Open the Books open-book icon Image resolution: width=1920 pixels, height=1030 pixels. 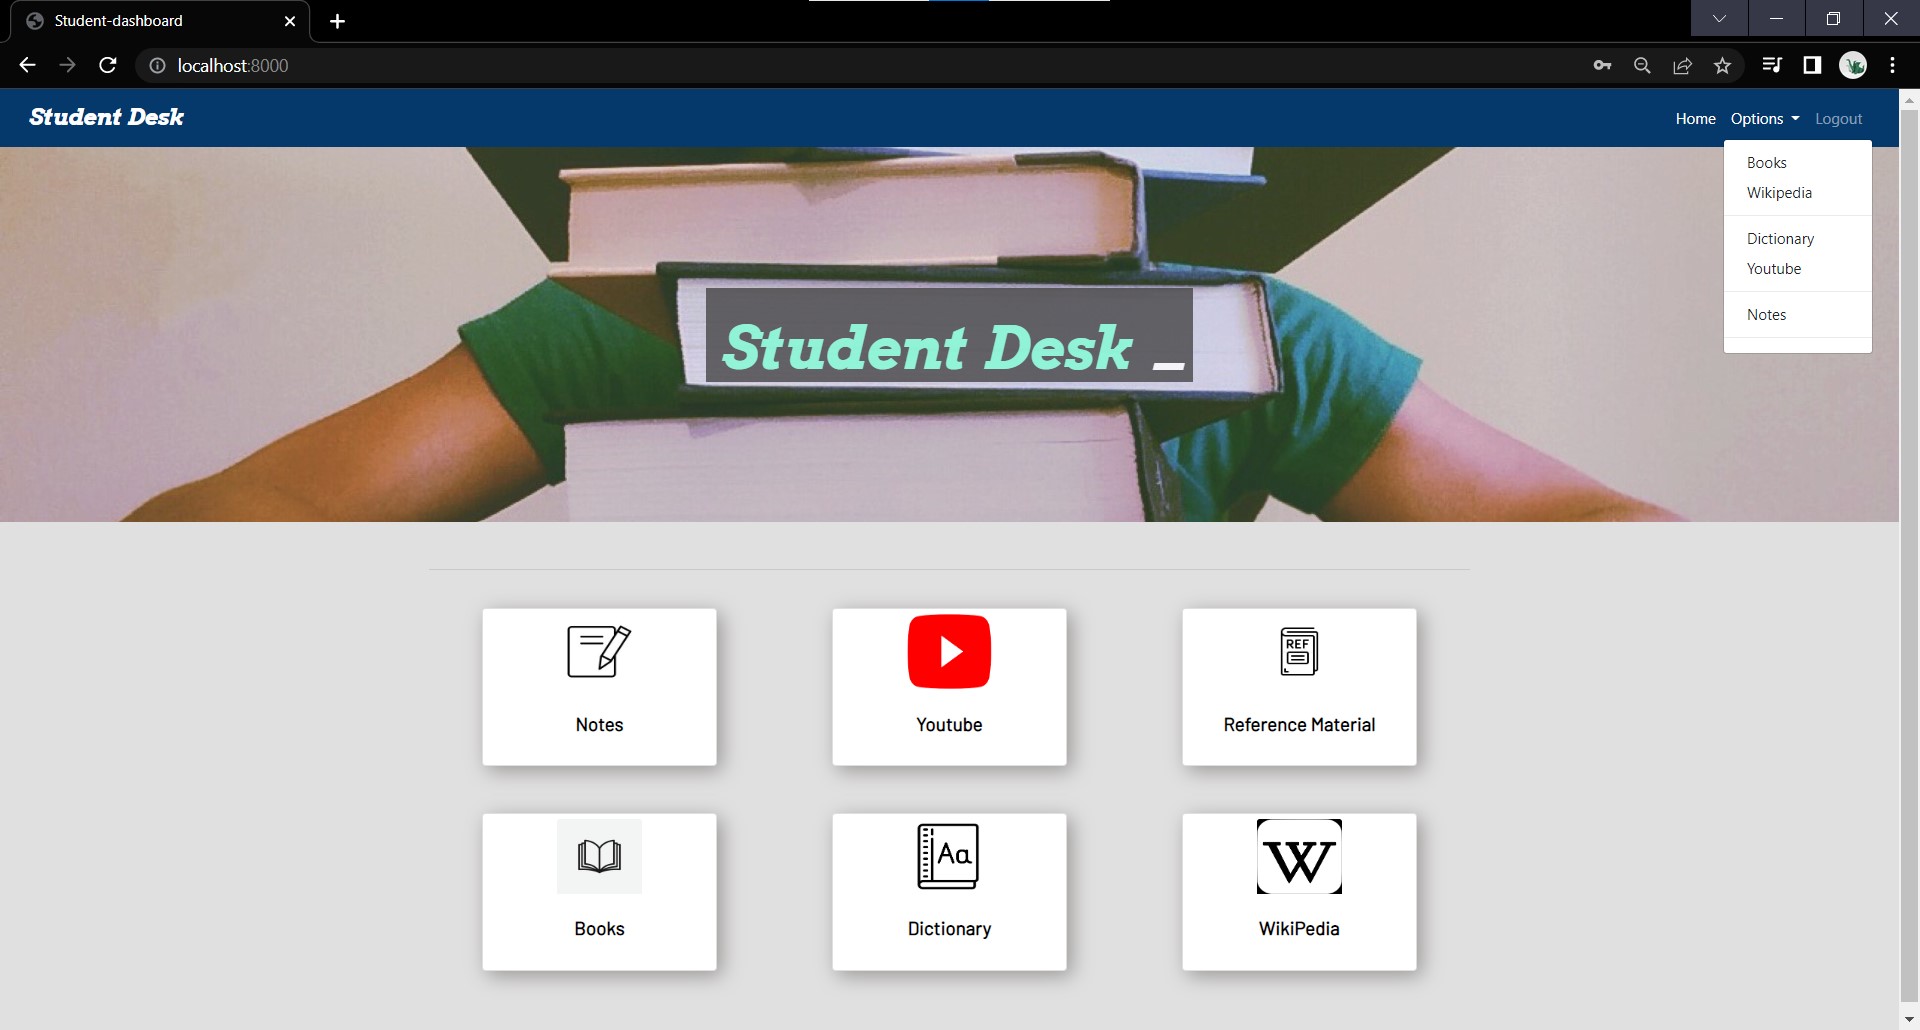pyautogui.click(x=598, y=856)
